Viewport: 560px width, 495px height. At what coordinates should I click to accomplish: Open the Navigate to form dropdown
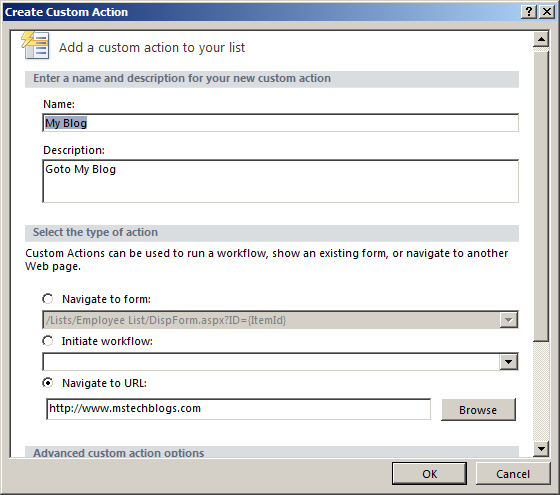tap(509, 320)
